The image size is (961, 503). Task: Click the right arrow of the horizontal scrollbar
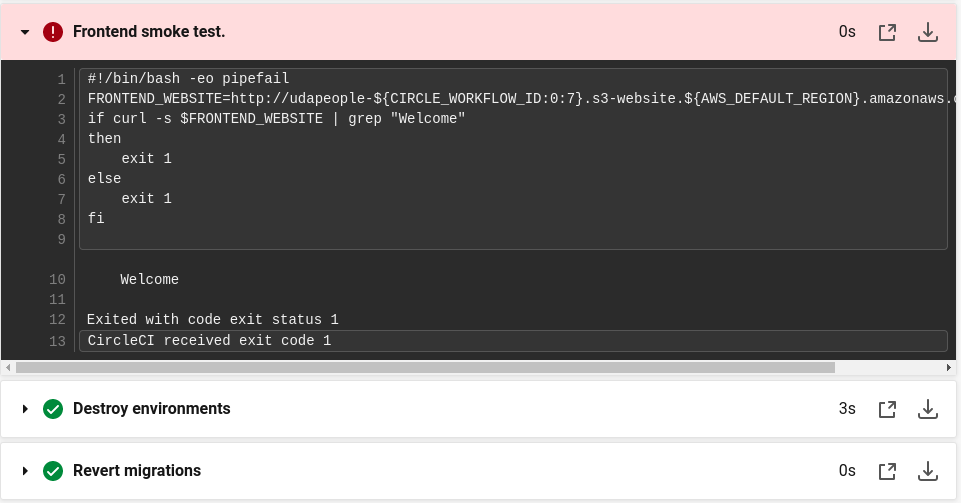click(x=949, y=368)
